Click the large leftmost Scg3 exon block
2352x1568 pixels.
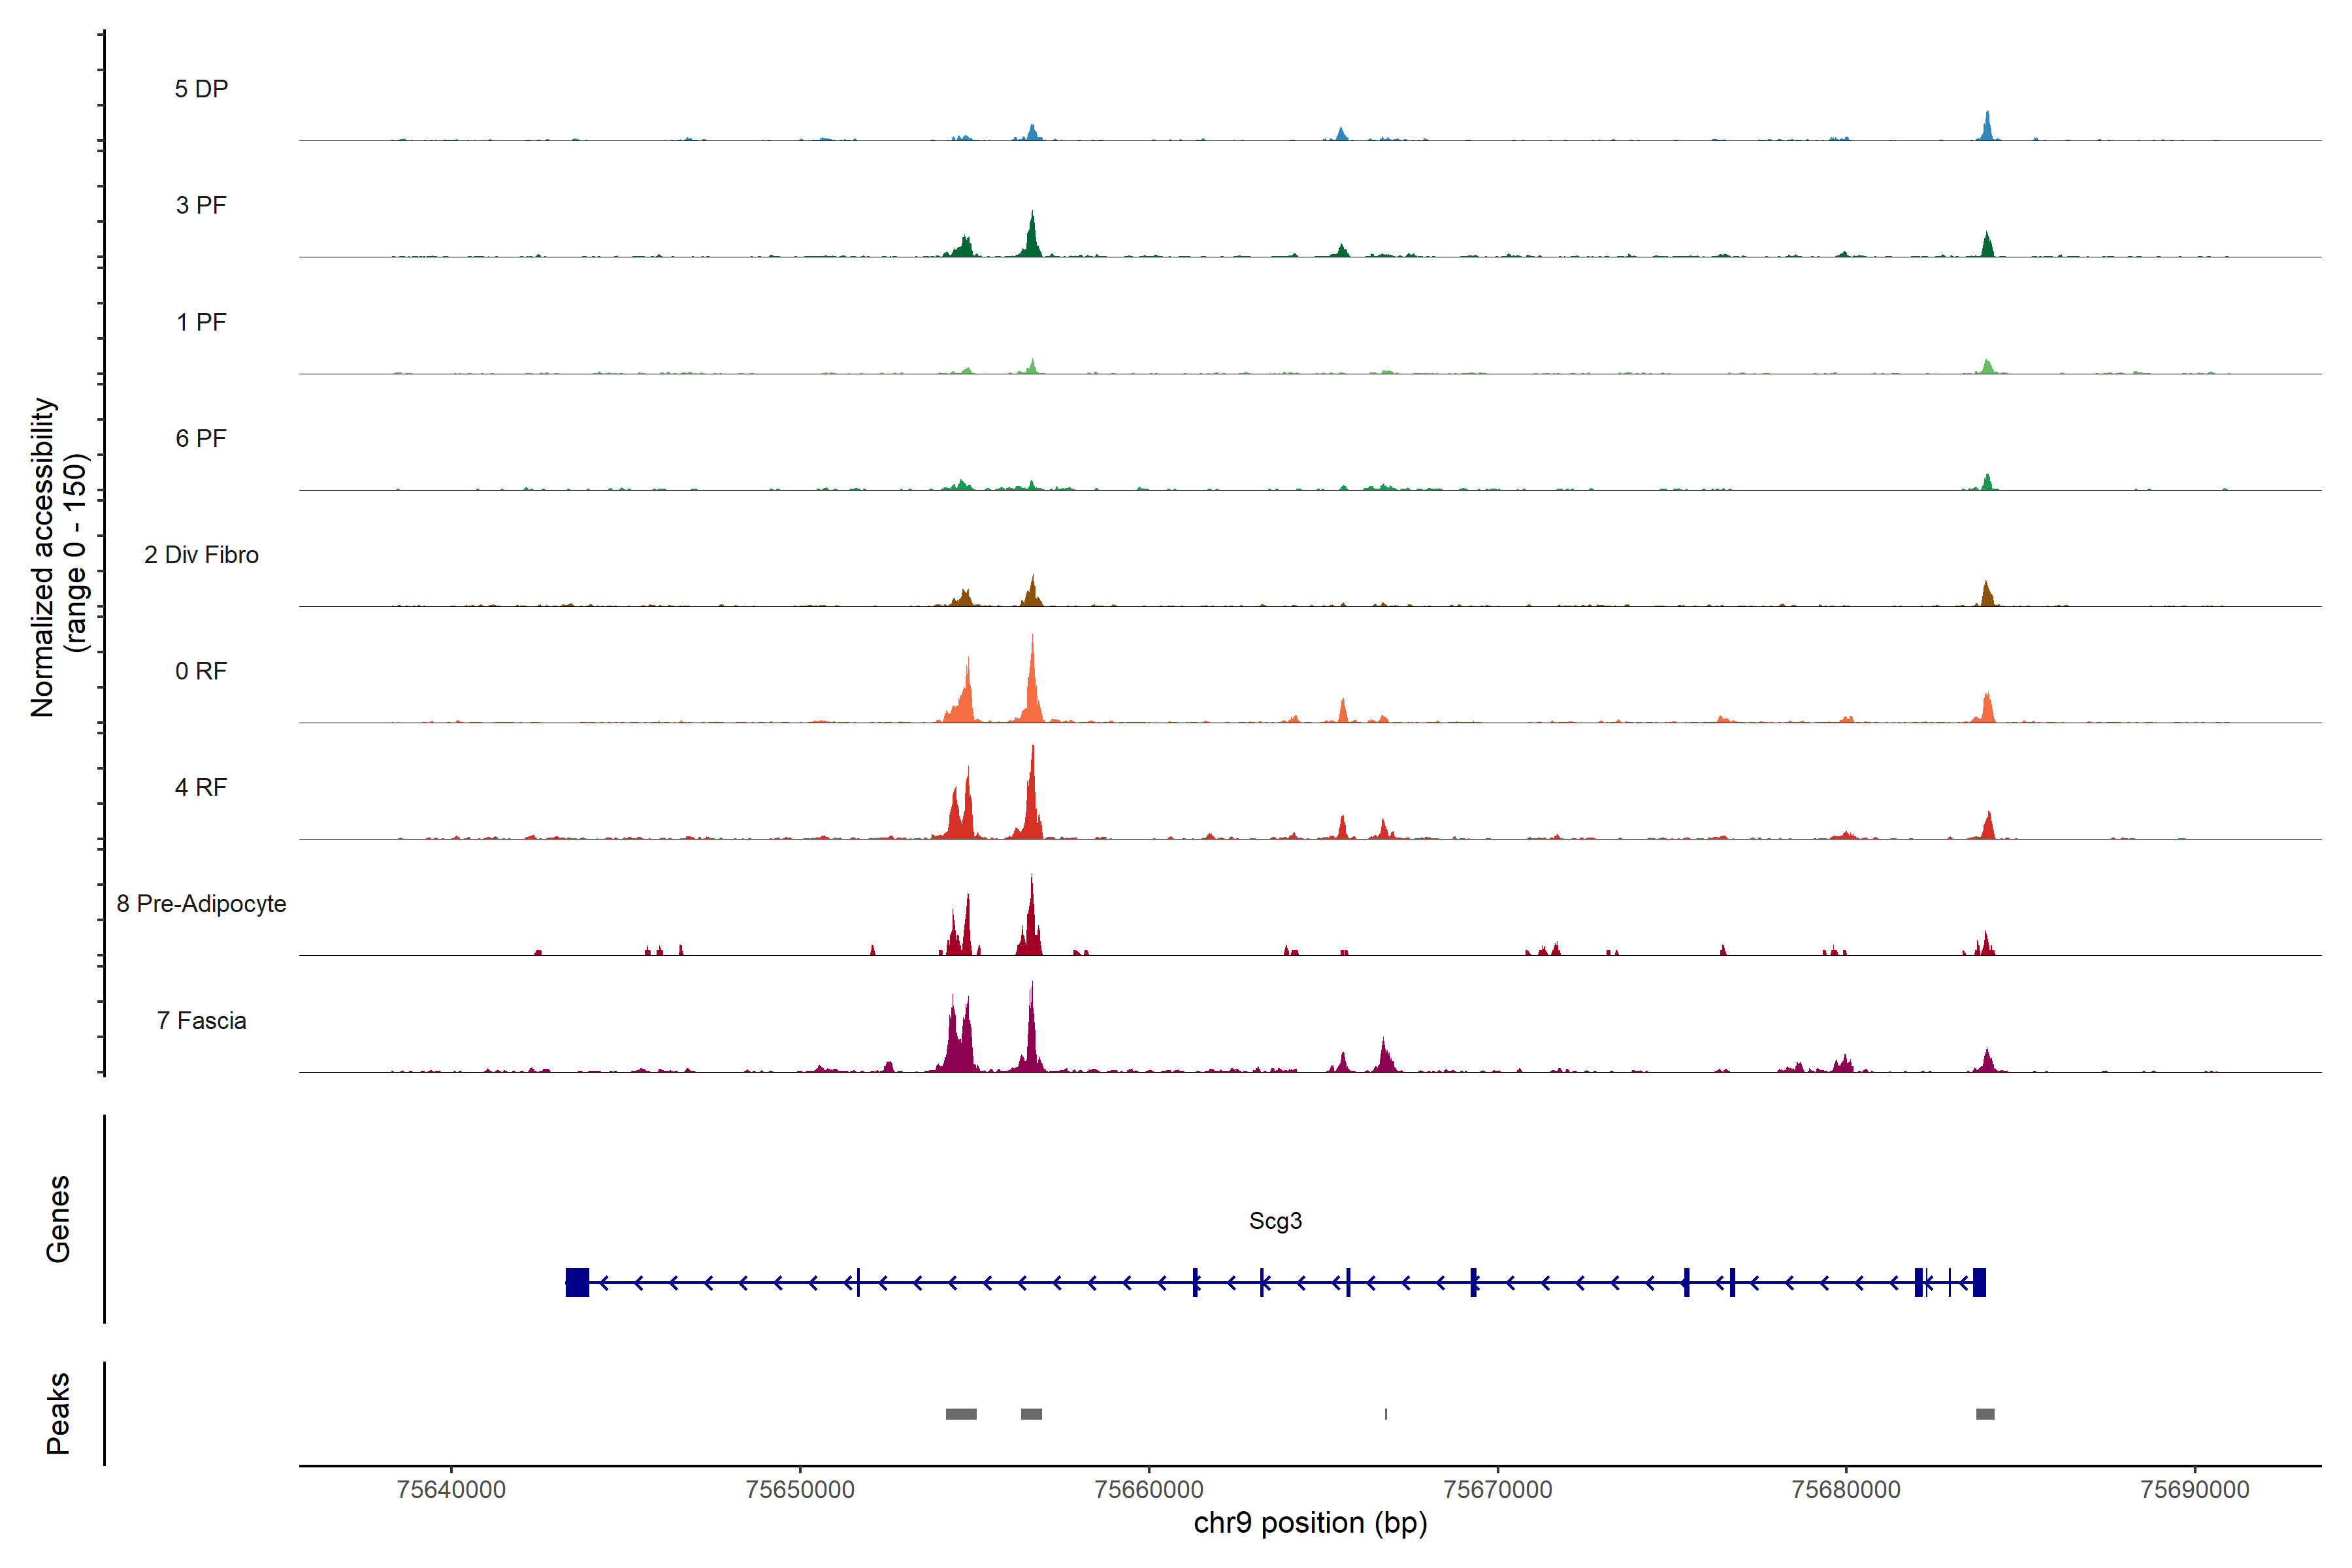(x=577, y=1282)
